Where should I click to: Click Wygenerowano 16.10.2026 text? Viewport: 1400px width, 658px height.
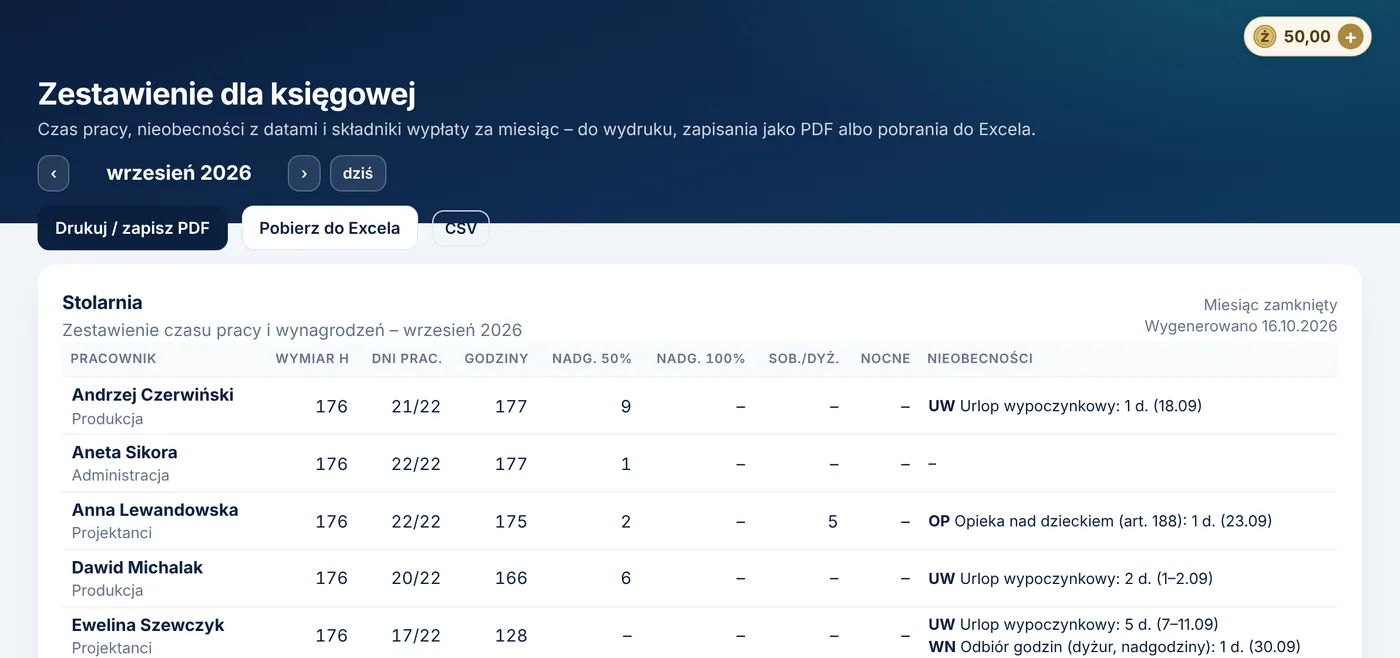[1241, 326]
